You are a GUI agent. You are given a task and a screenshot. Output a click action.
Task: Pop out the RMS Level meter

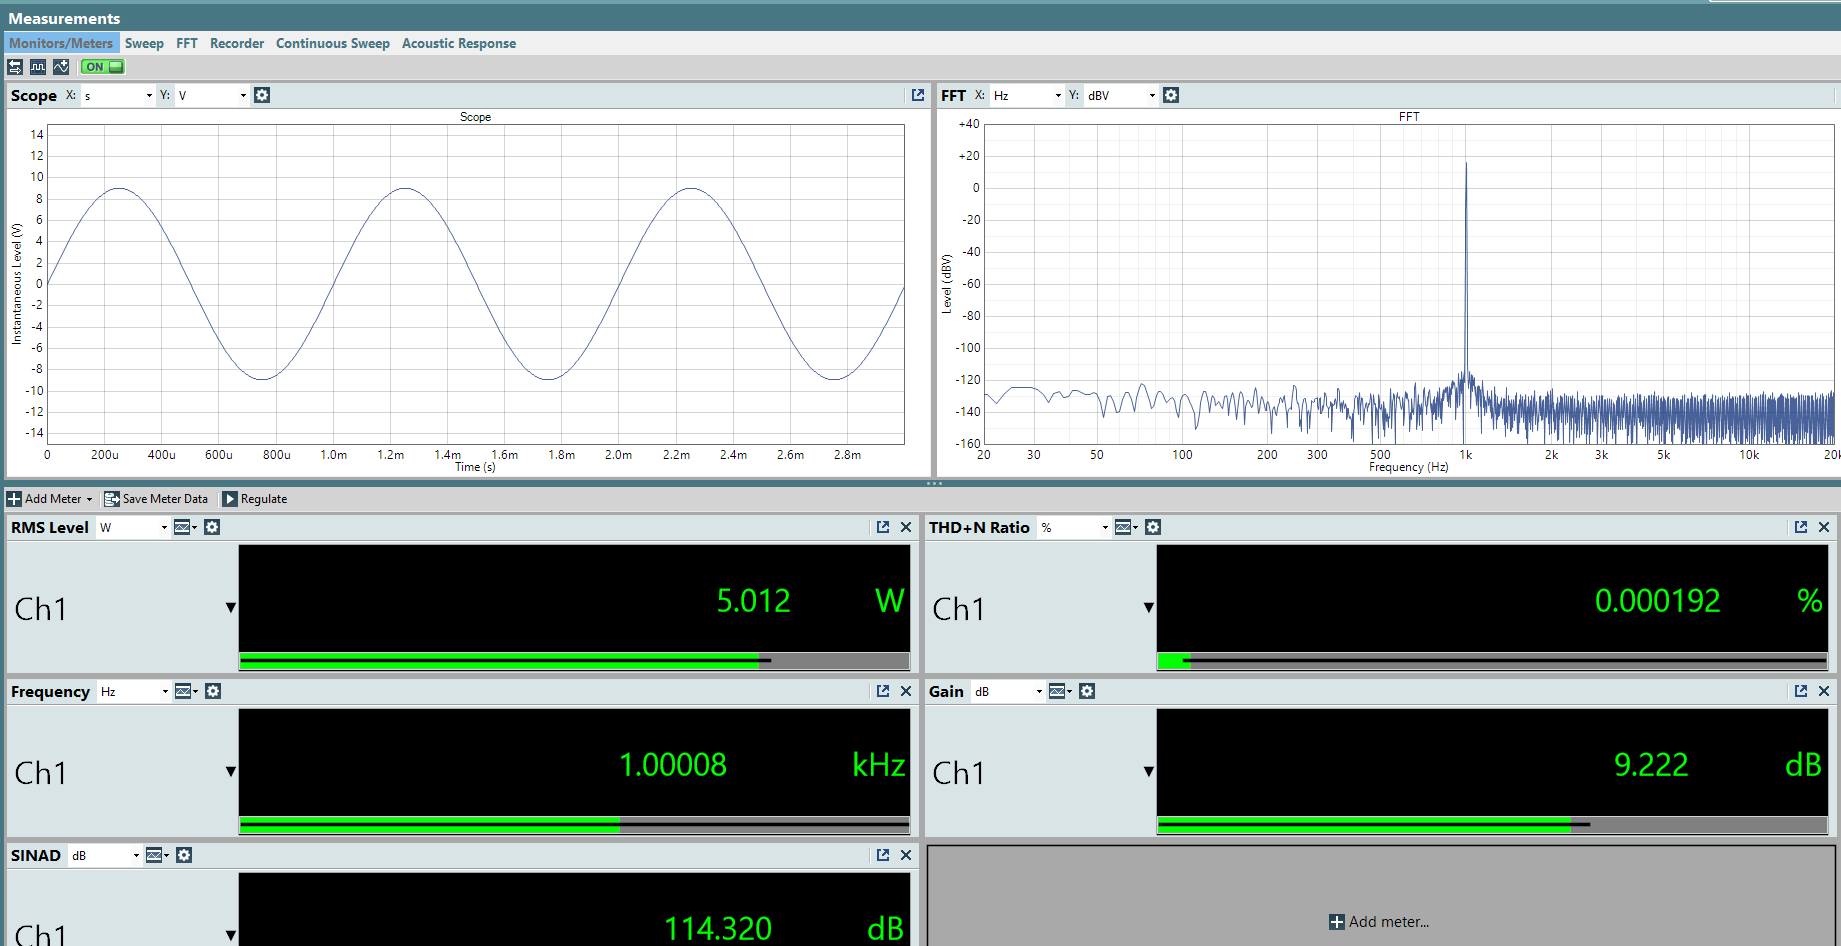(883, 527)
